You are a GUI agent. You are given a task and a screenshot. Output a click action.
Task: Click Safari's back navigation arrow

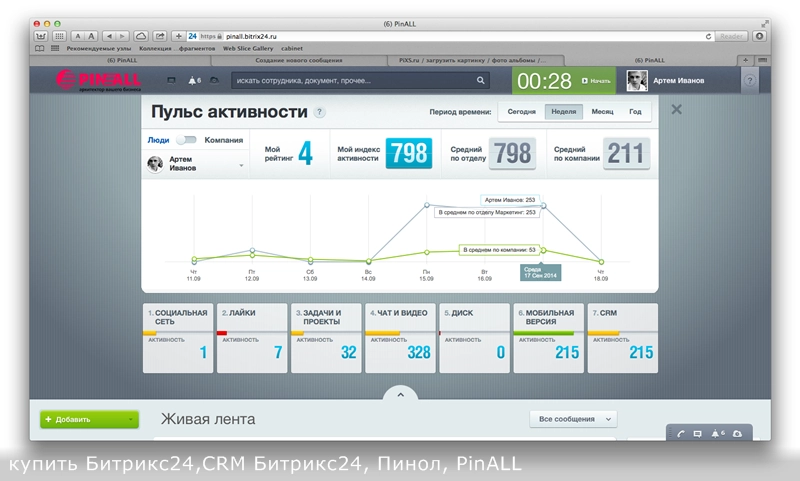tap(109, 36)
